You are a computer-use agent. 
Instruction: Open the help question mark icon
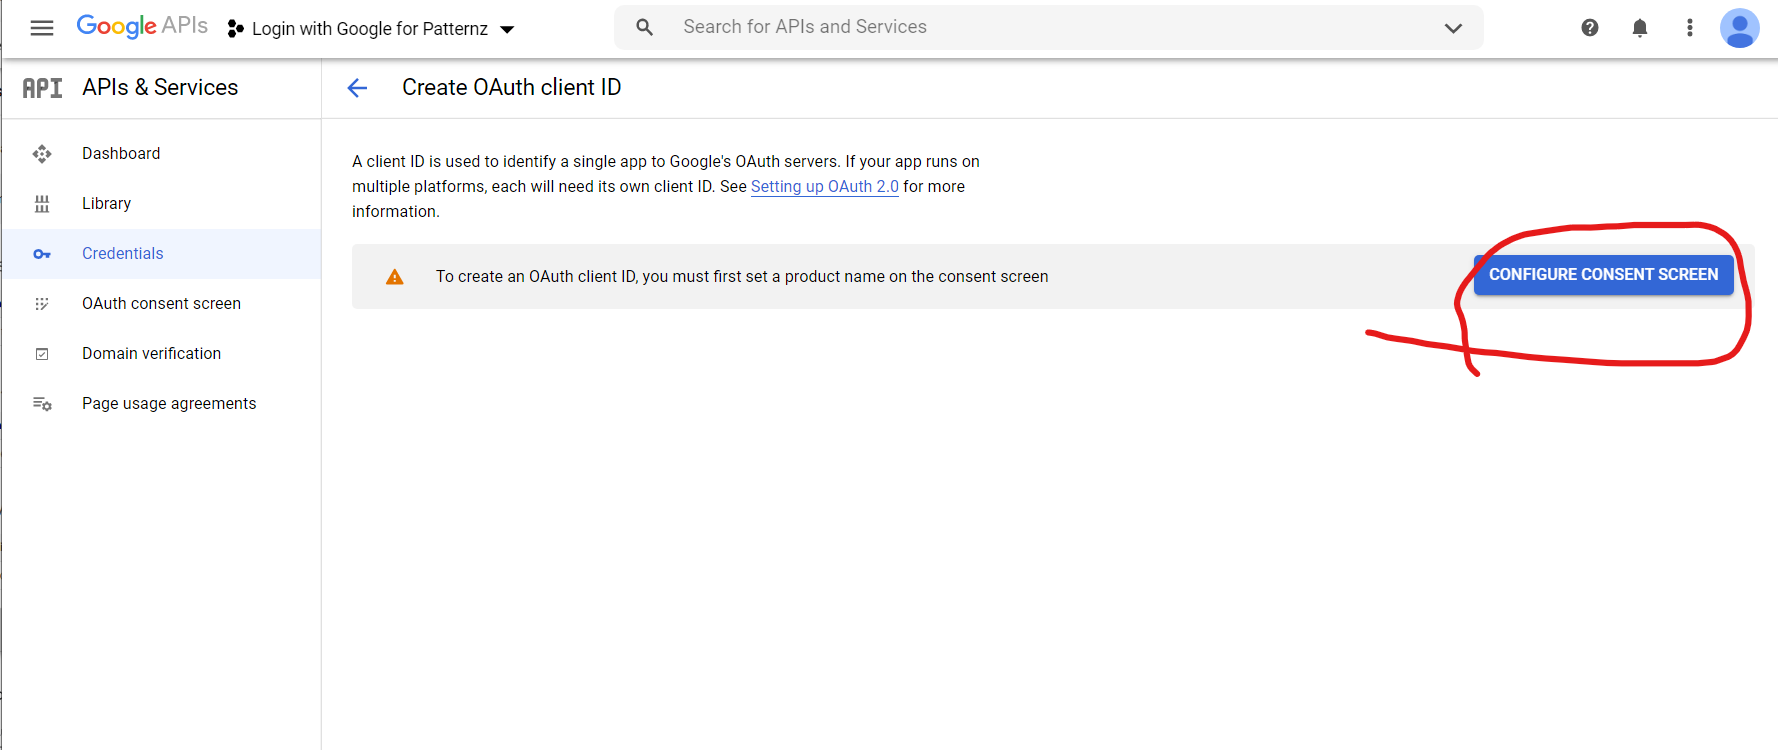[1589, 28]
